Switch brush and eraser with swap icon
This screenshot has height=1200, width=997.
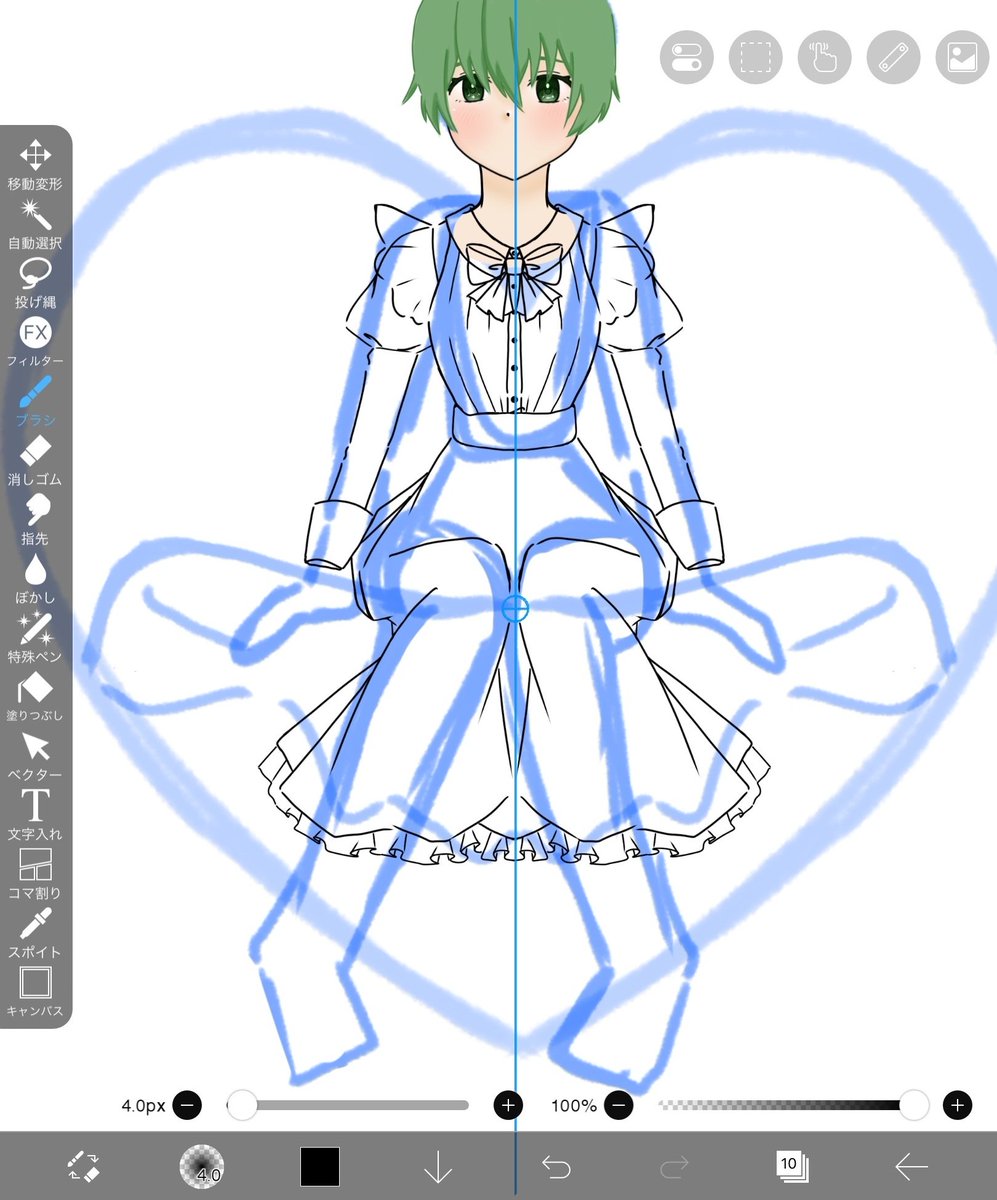[x=82, y=1166]
